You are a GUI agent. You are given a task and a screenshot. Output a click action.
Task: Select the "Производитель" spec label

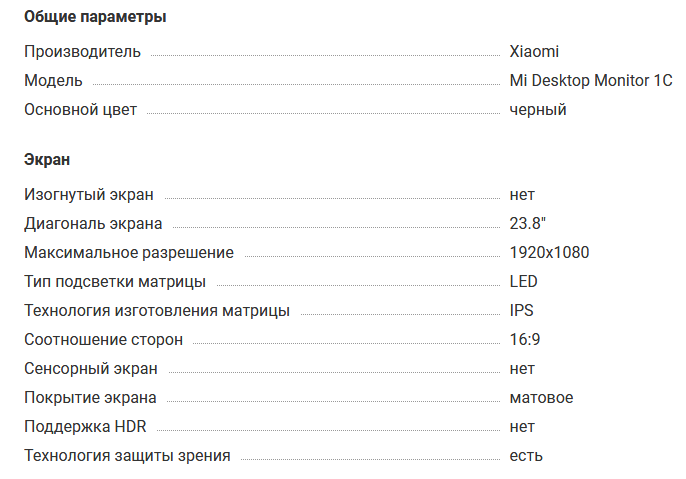click(82, 52)
